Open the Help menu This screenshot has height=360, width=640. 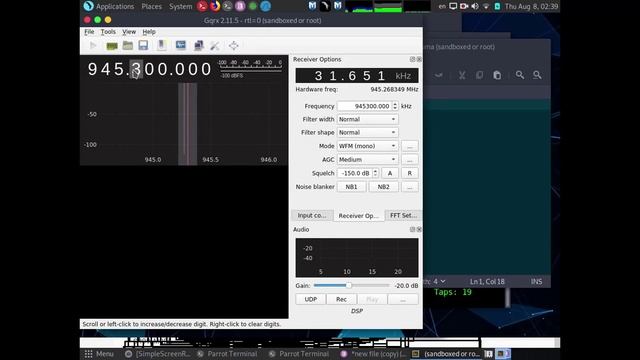click(149, 32)
